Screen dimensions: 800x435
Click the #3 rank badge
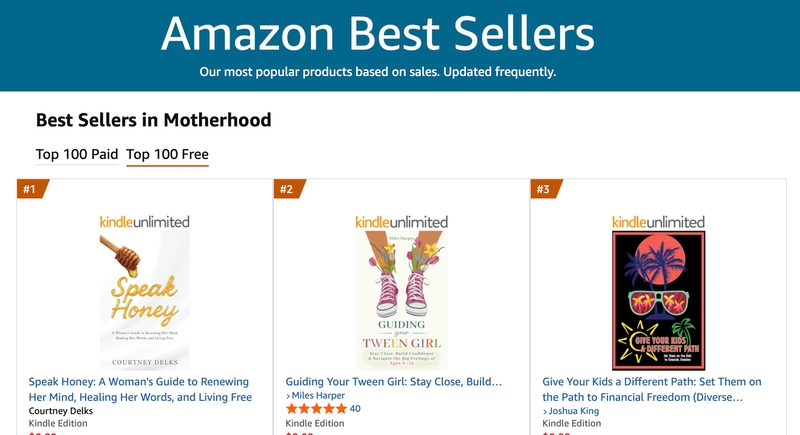(x=543, y=189)
